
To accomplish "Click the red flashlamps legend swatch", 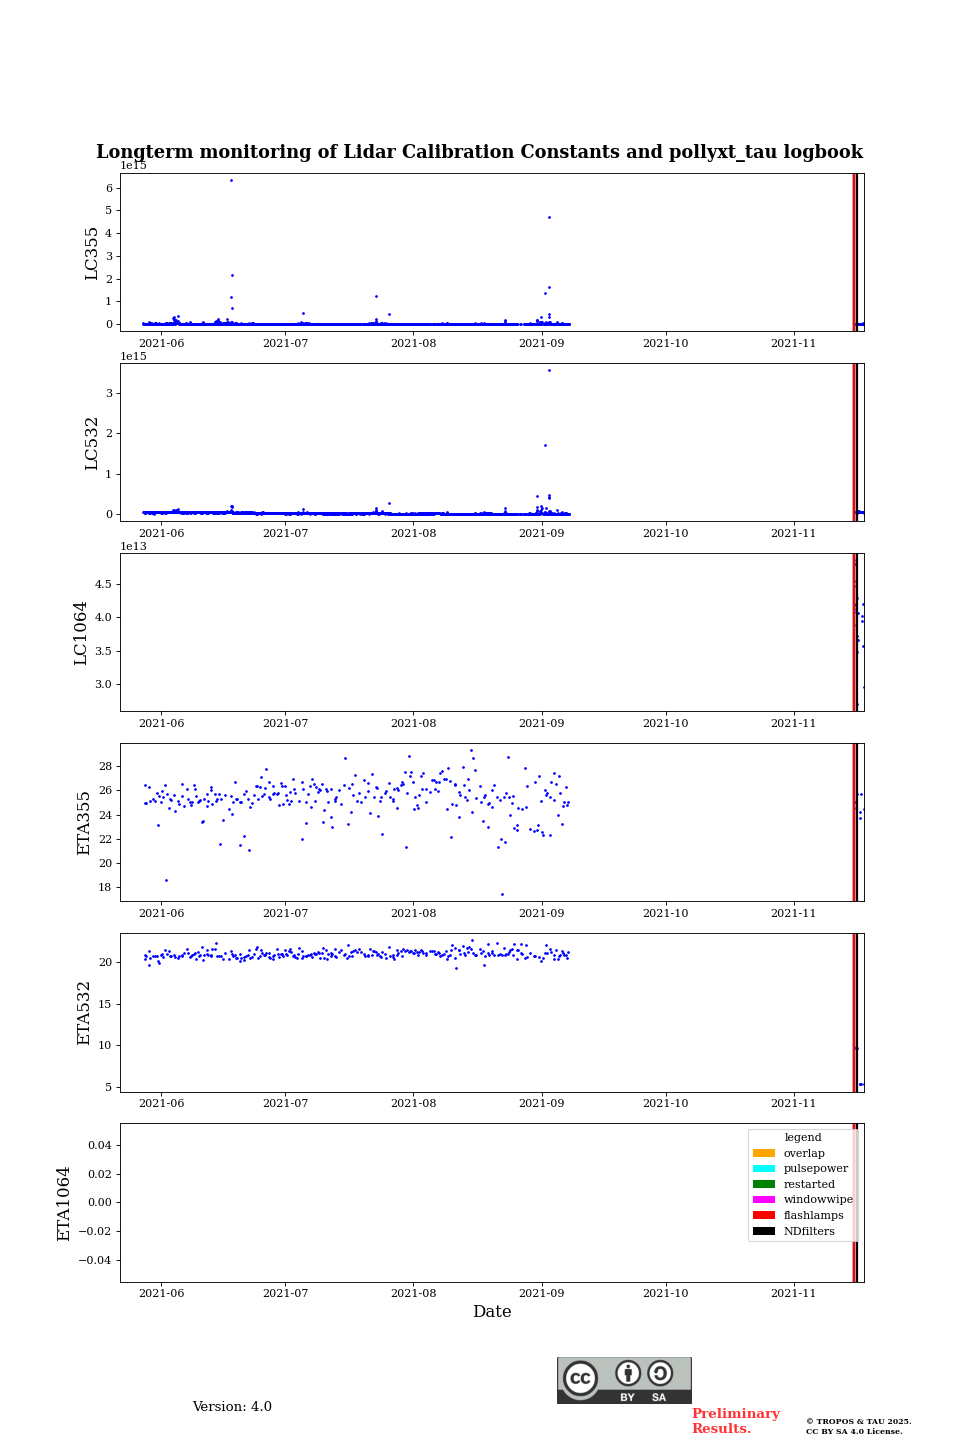I will coord(764,1215).
